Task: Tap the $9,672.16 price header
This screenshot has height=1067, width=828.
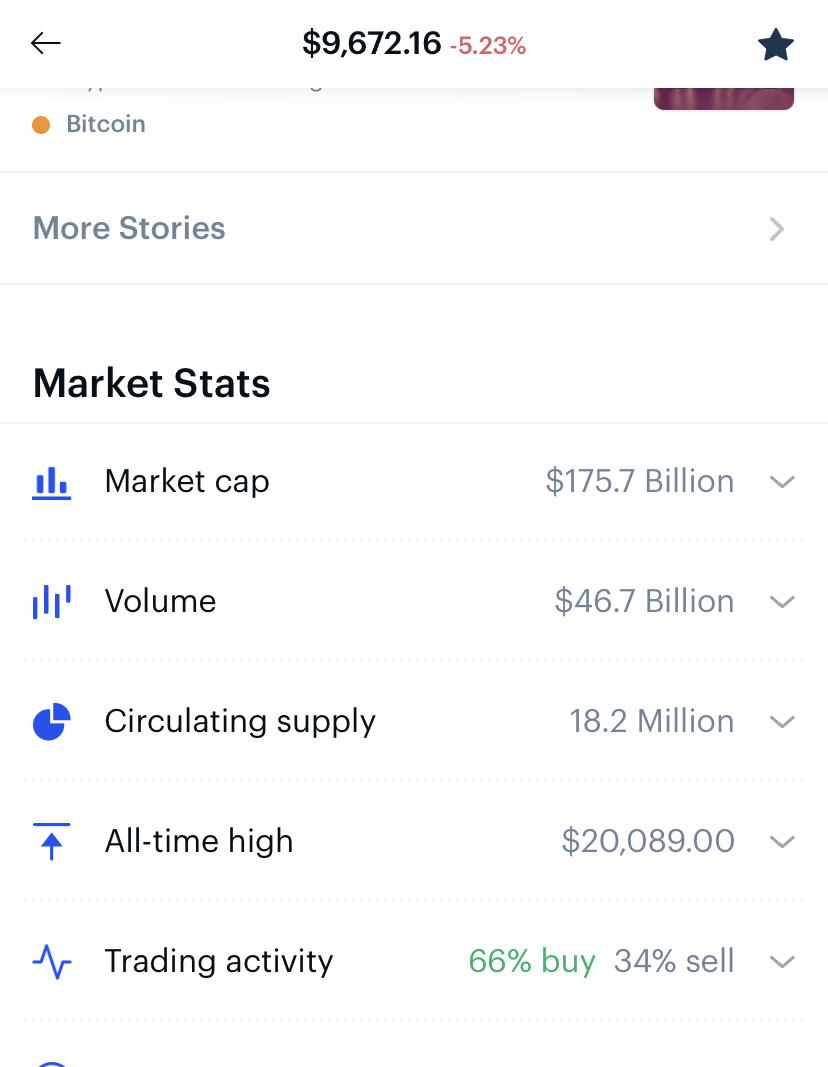Action: pyautogui.click(x=371, y=43)
